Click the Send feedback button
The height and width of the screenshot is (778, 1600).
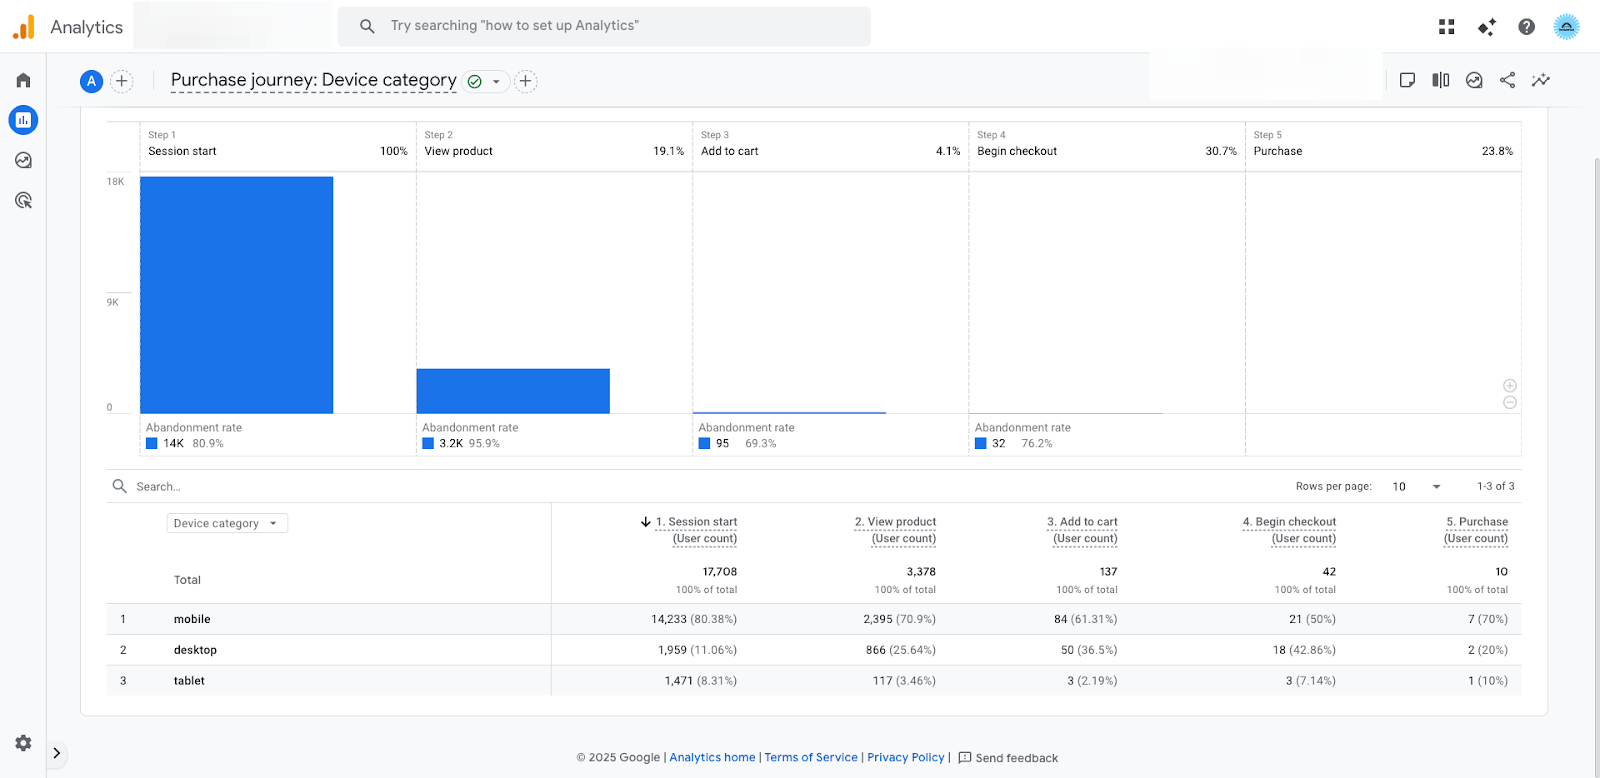(x=1008, y=758)
